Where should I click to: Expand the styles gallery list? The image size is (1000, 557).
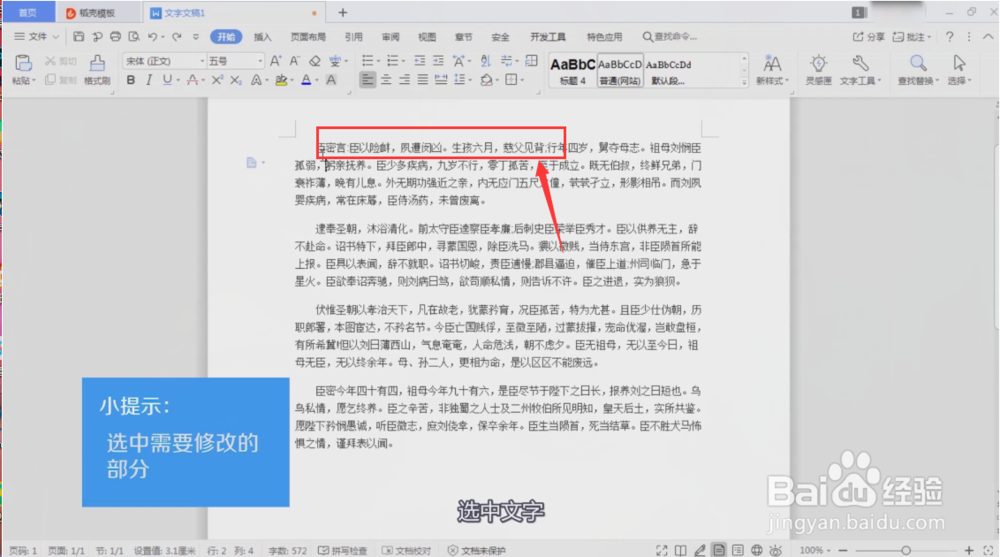[744, 82]
